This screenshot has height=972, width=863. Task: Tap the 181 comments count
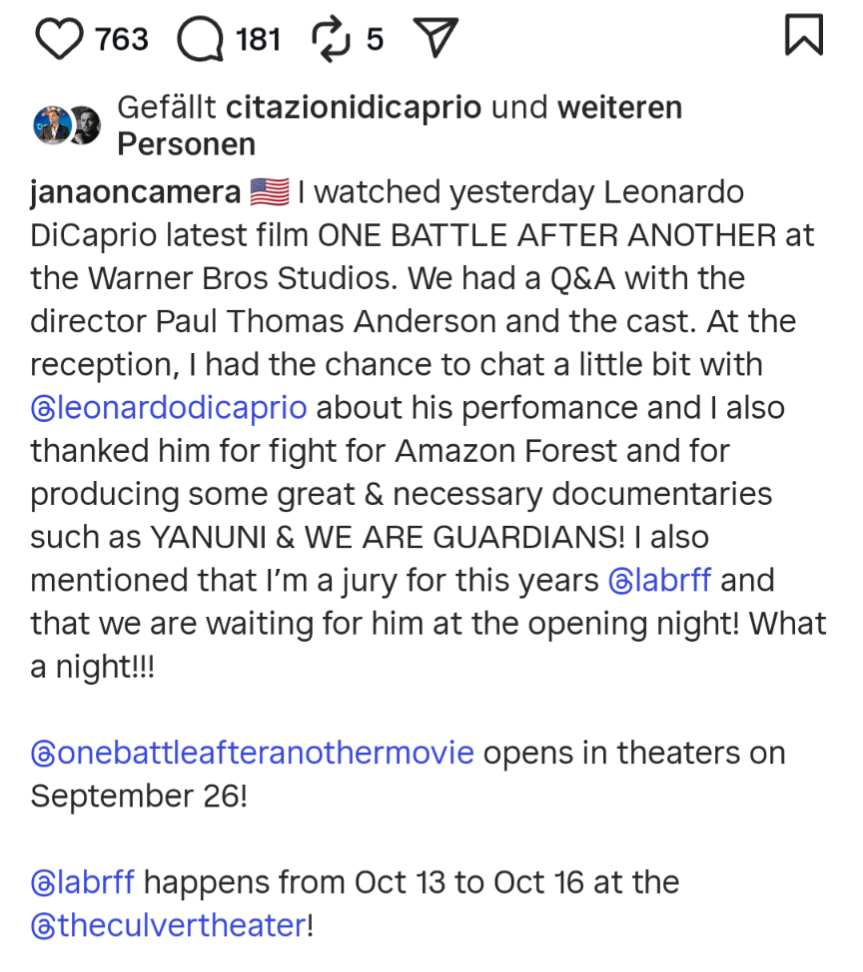point(258,39)
